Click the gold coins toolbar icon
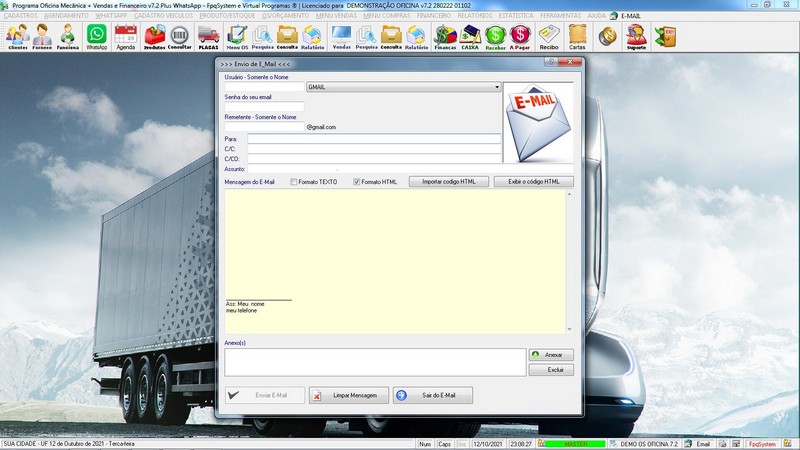 point(607,37)
